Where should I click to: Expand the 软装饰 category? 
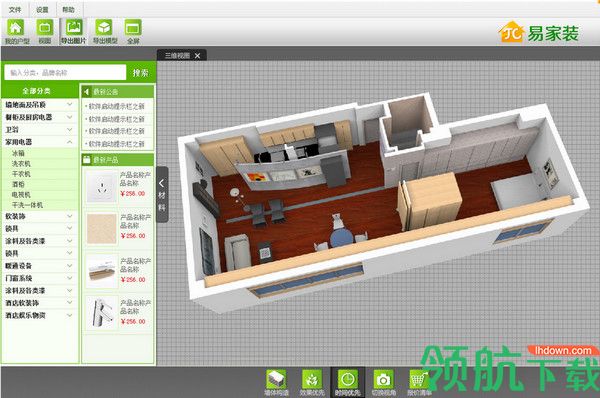click(x=40, y=216)
